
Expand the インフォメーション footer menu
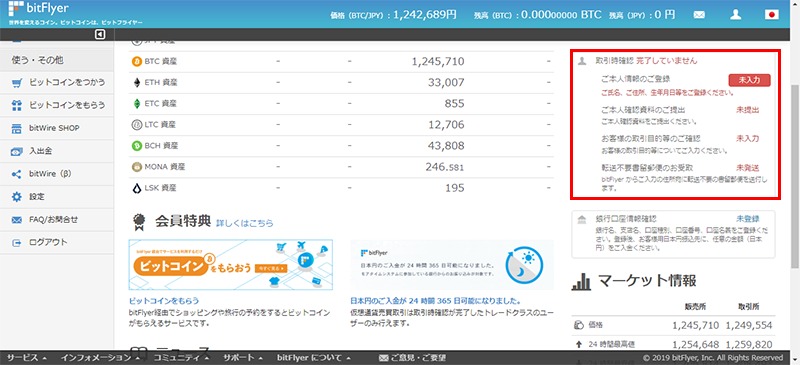(100, 357)
